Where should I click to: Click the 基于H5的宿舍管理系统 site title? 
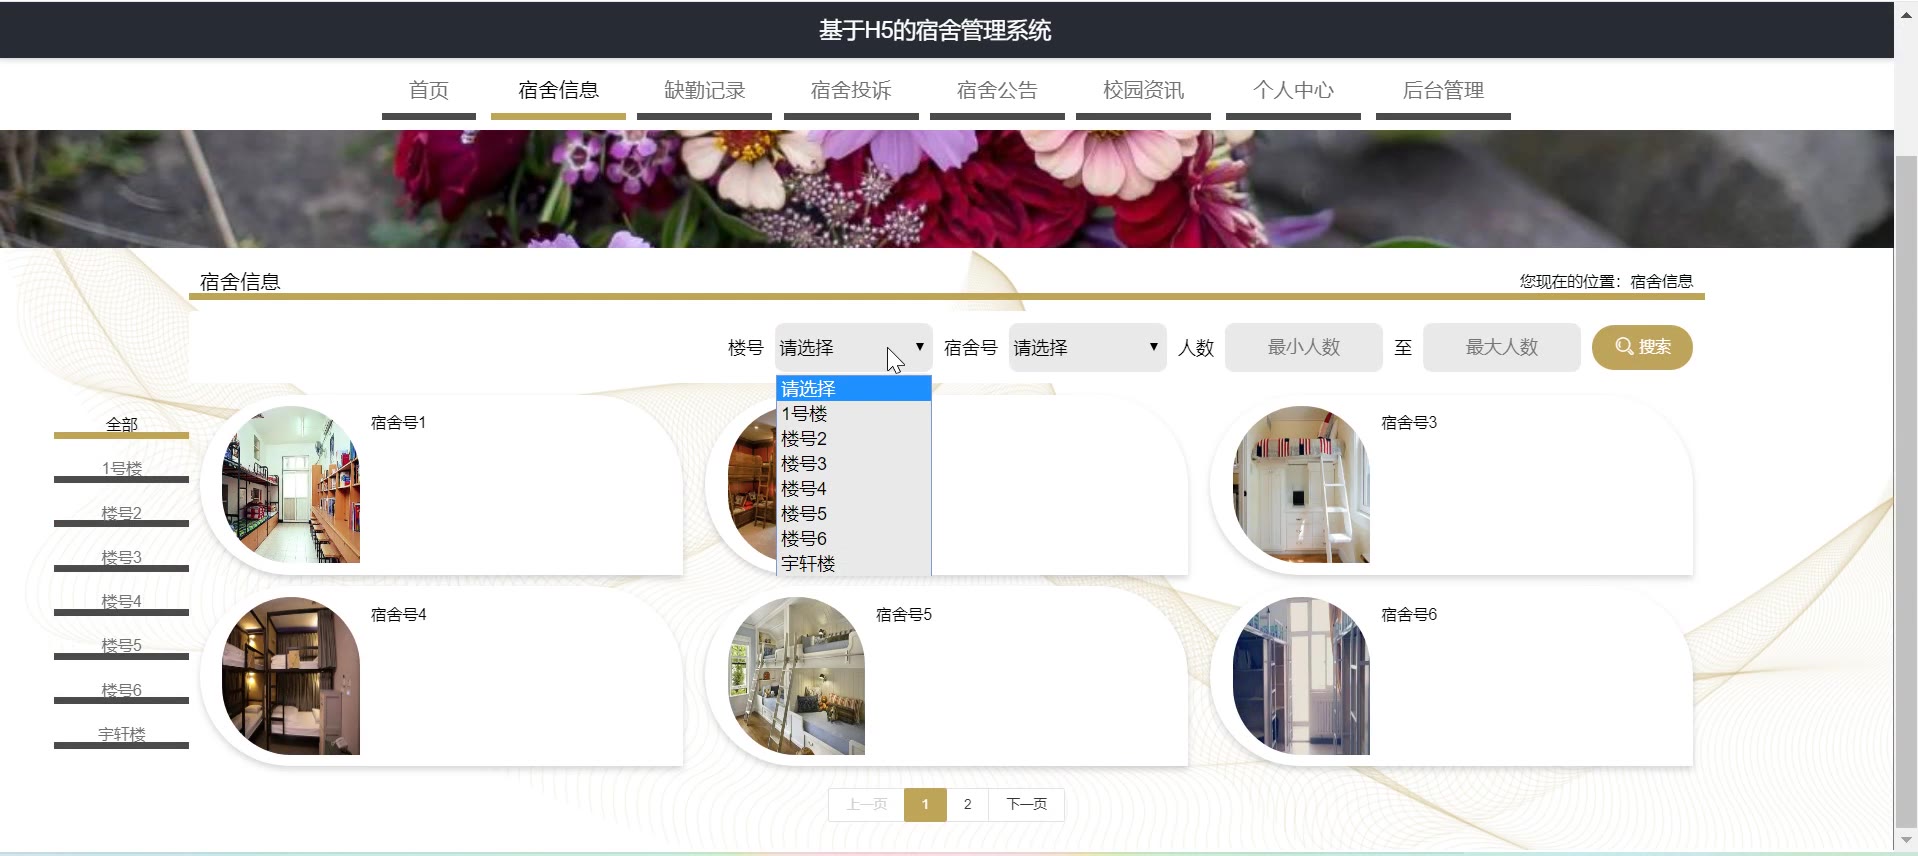point(935,31)
